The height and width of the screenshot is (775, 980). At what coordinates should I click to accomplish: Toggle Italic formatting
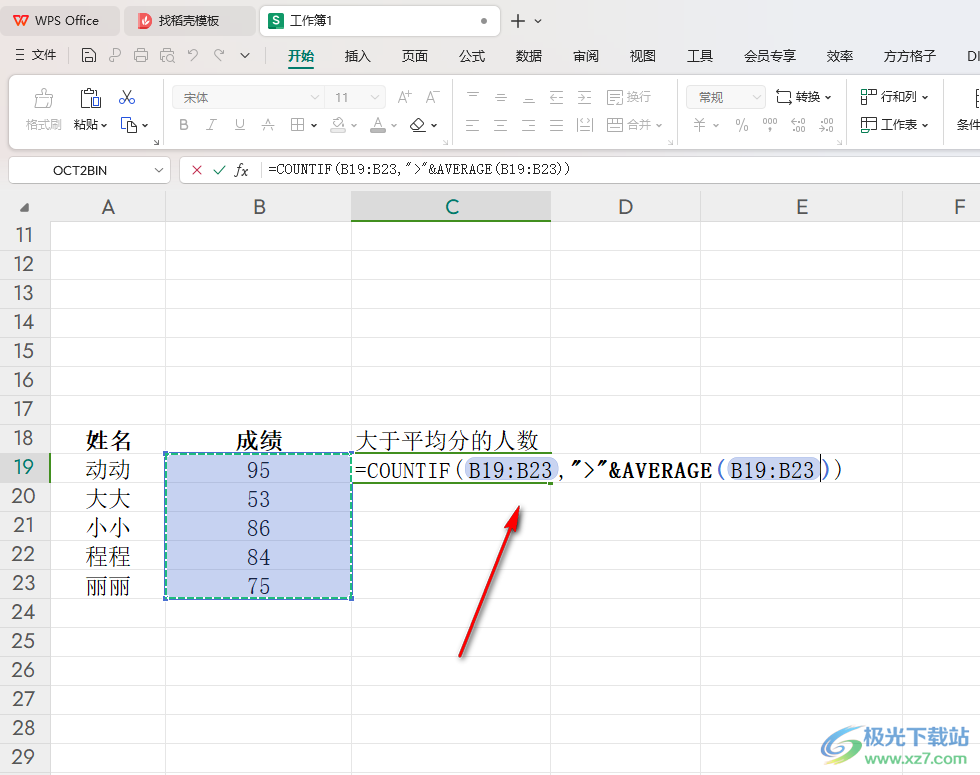coord(212,125)
